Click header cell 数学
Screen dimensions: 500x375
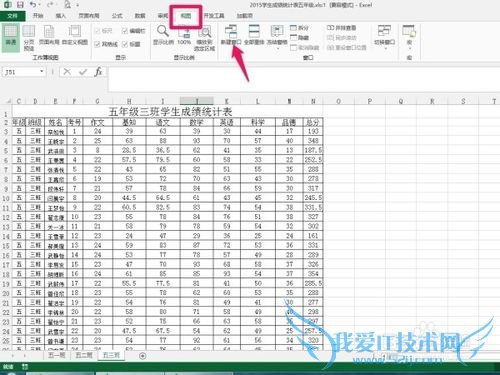coord(197,122)
